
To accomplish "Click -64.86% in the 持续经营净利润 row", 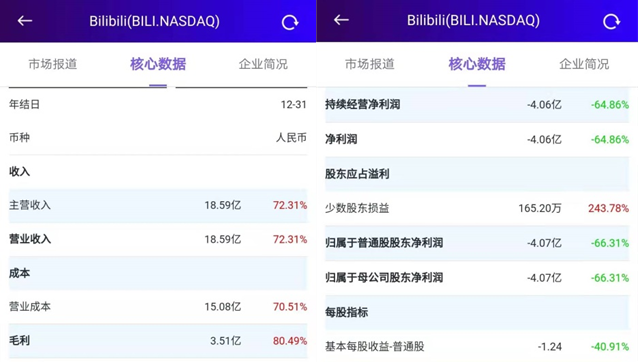I will coord(610,105).
